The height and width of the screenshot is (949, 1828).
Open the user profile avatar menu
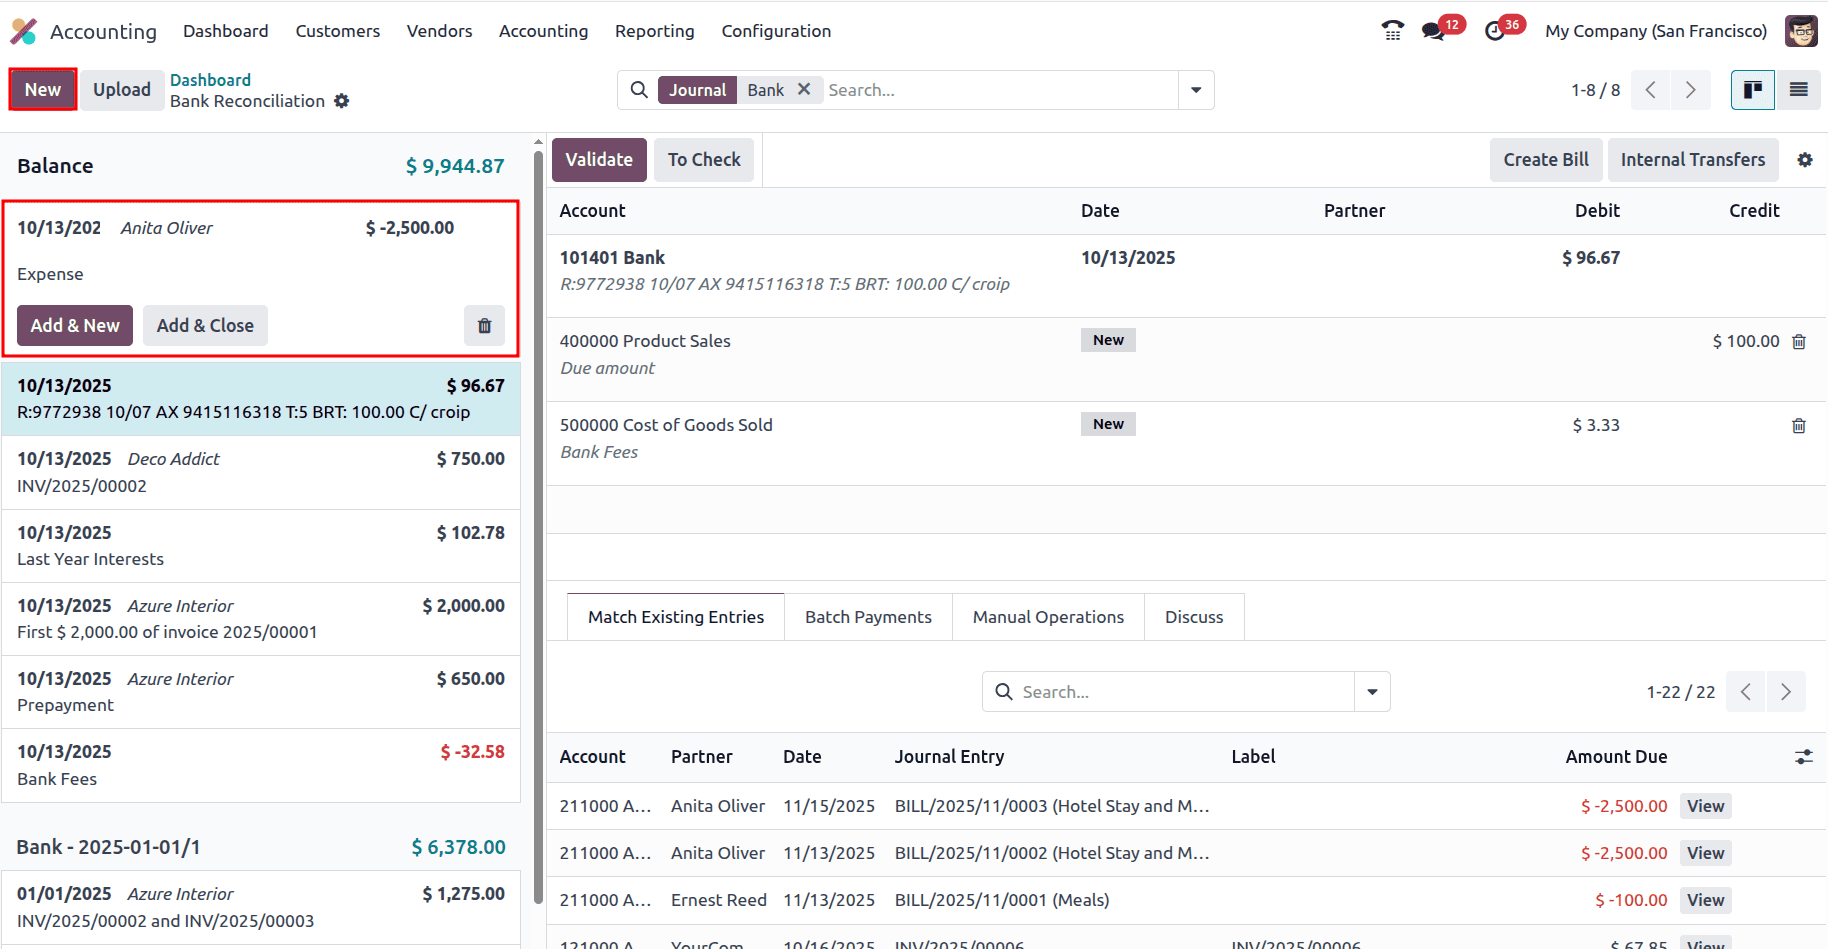coord(1800,31)
